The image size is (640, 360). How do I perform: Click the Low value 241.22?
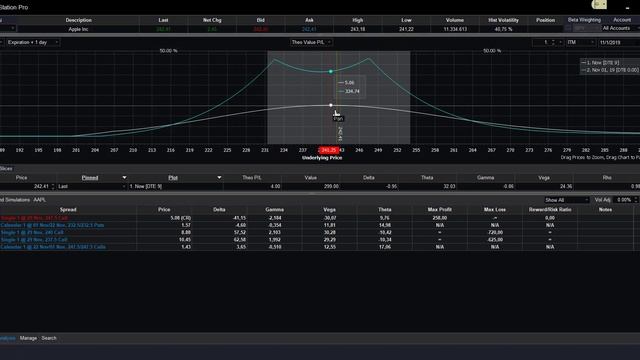point(406,29)
